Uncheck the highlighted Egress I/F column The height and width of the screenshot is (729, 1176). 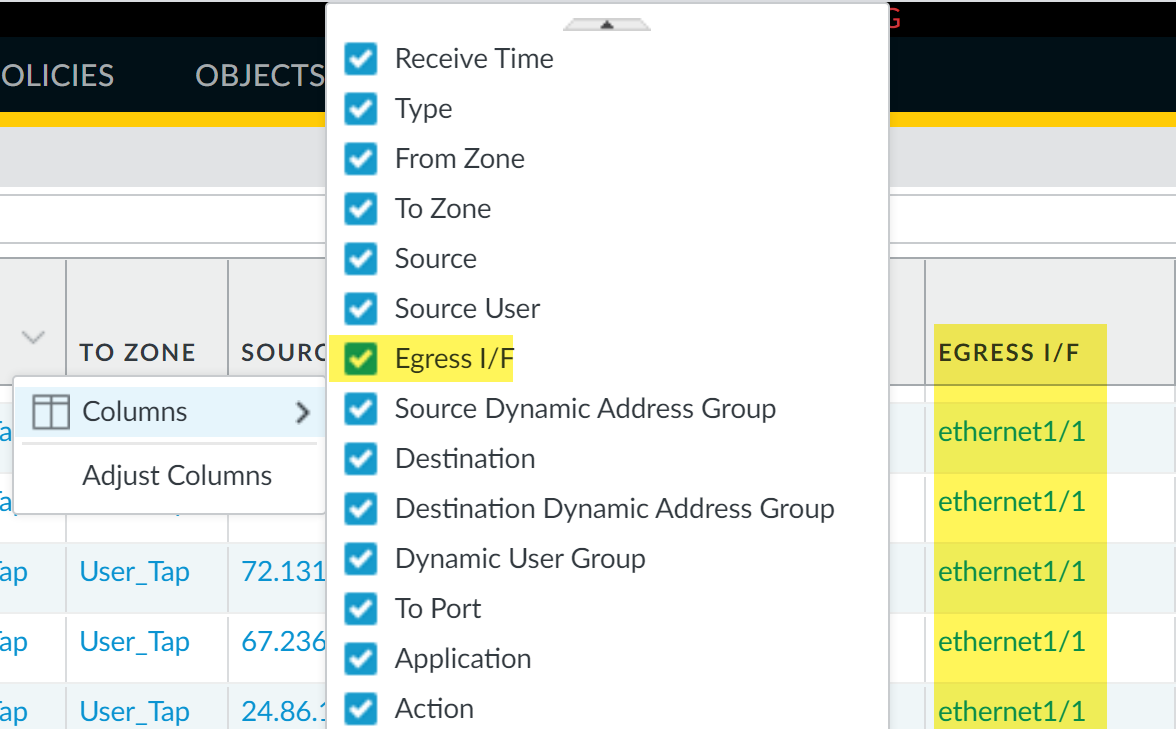coord(360,358)
